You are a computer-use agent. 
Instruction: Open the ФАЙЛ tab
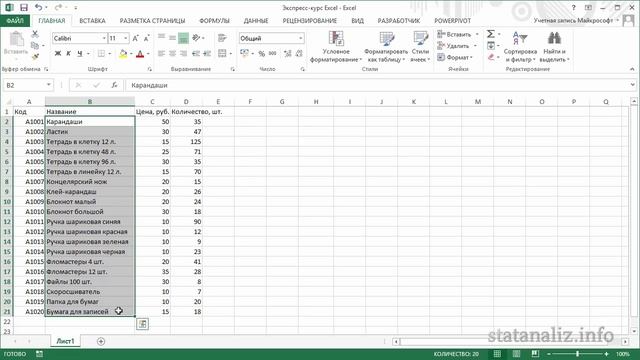point(15,20)
